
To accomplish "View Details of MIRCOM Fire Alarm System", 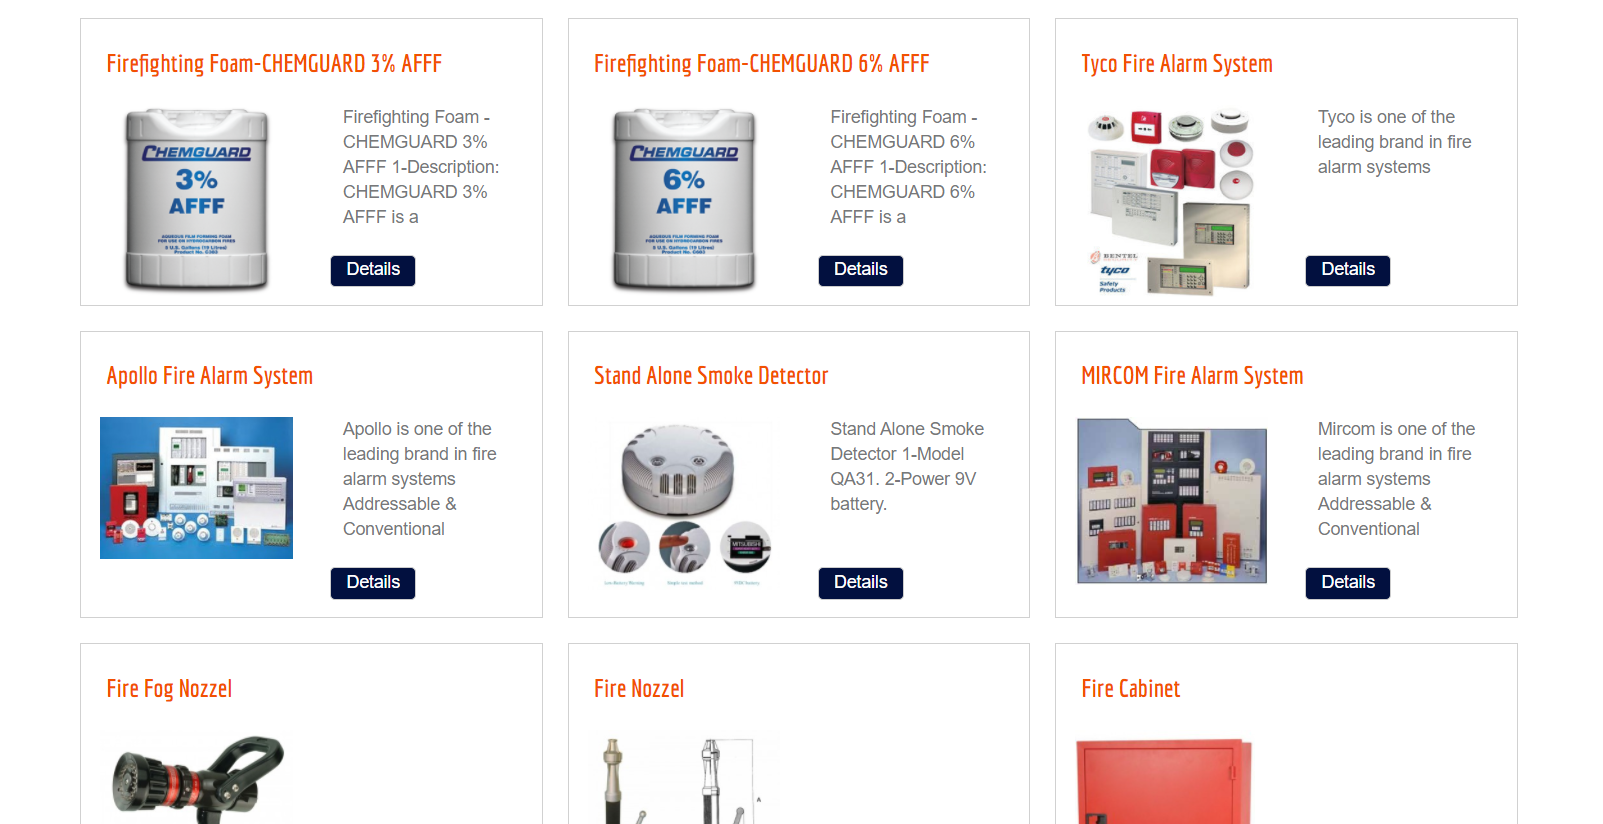I will point(1347,583).
